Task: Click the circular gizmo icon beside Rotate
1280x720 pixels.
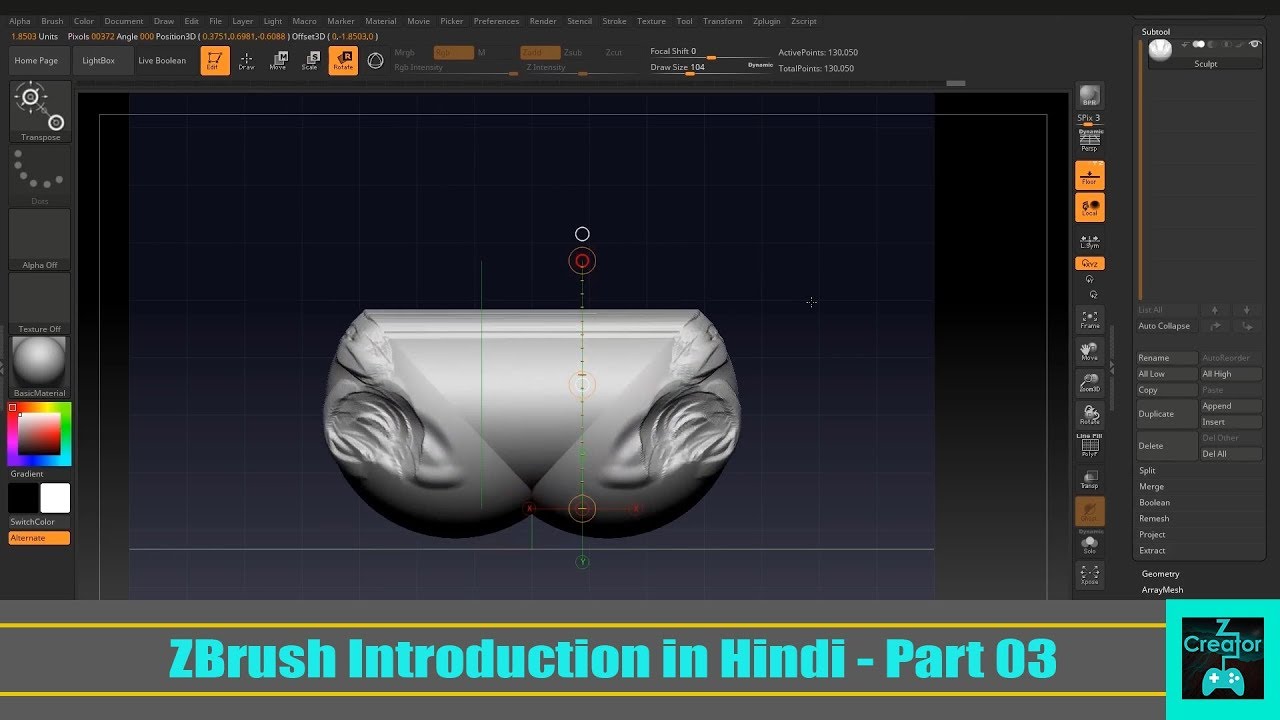Action: (375, 61)
